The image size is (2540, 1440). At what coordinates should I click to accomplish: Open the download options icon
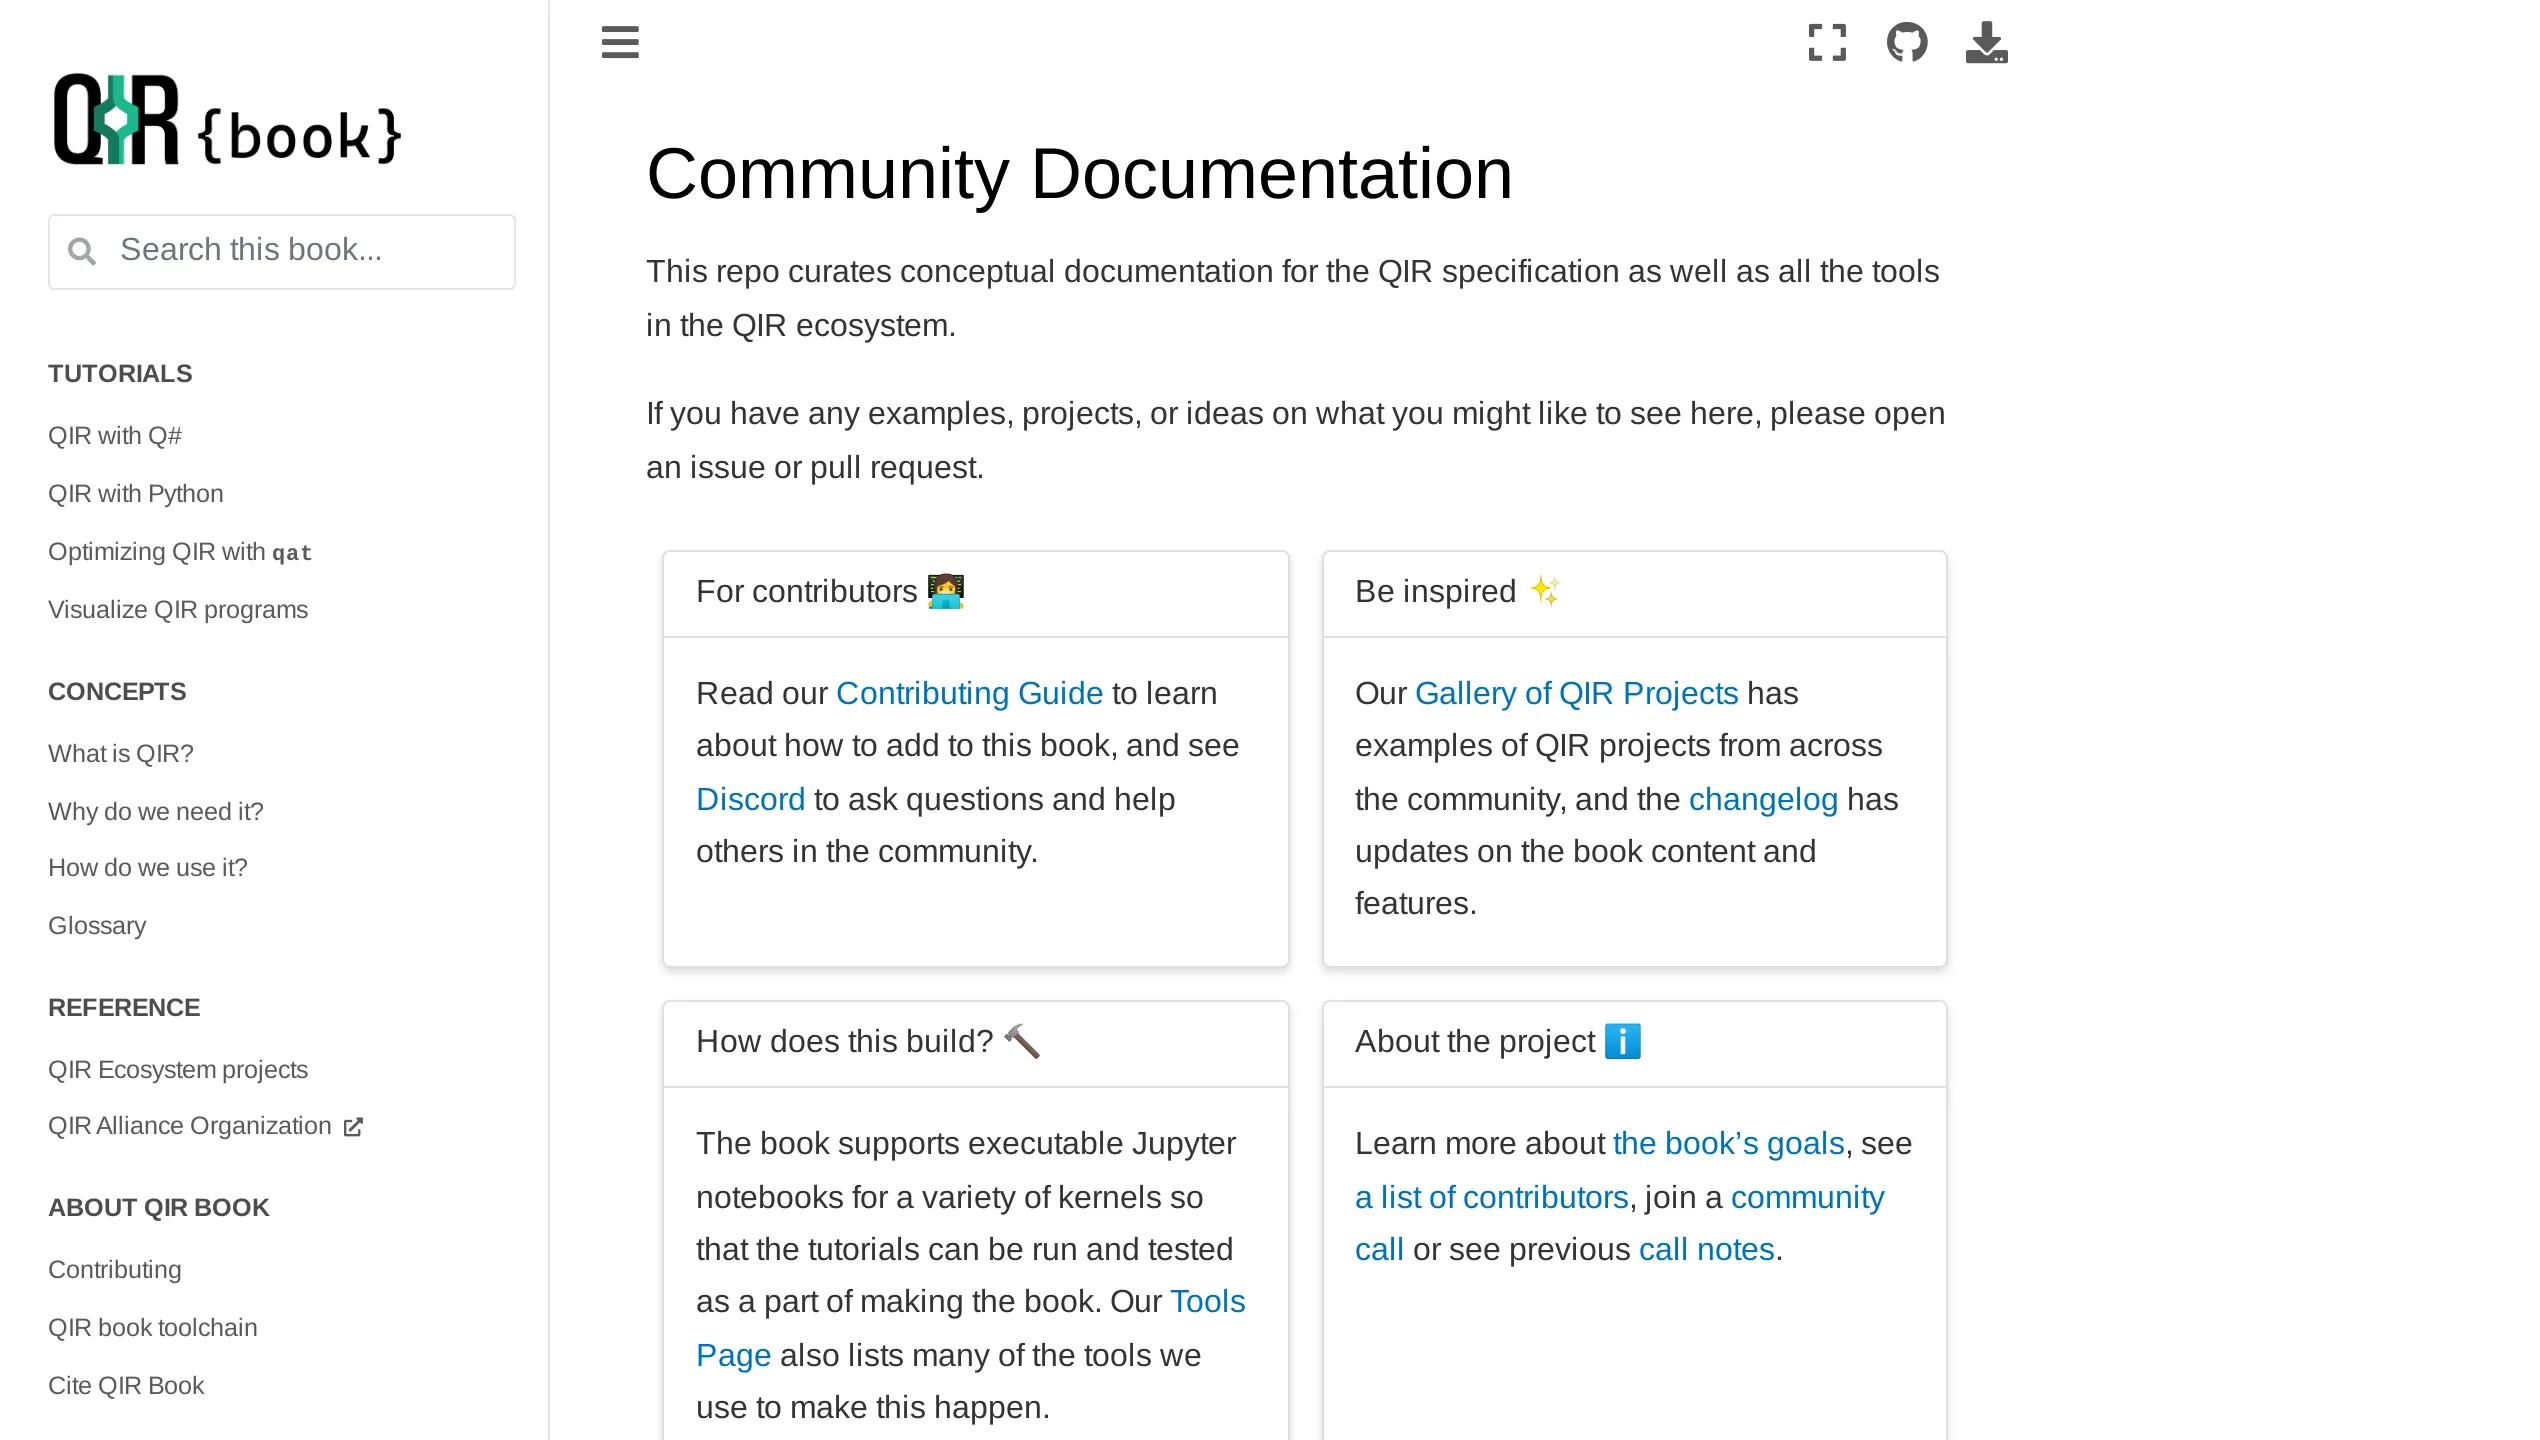(1986, 42)
